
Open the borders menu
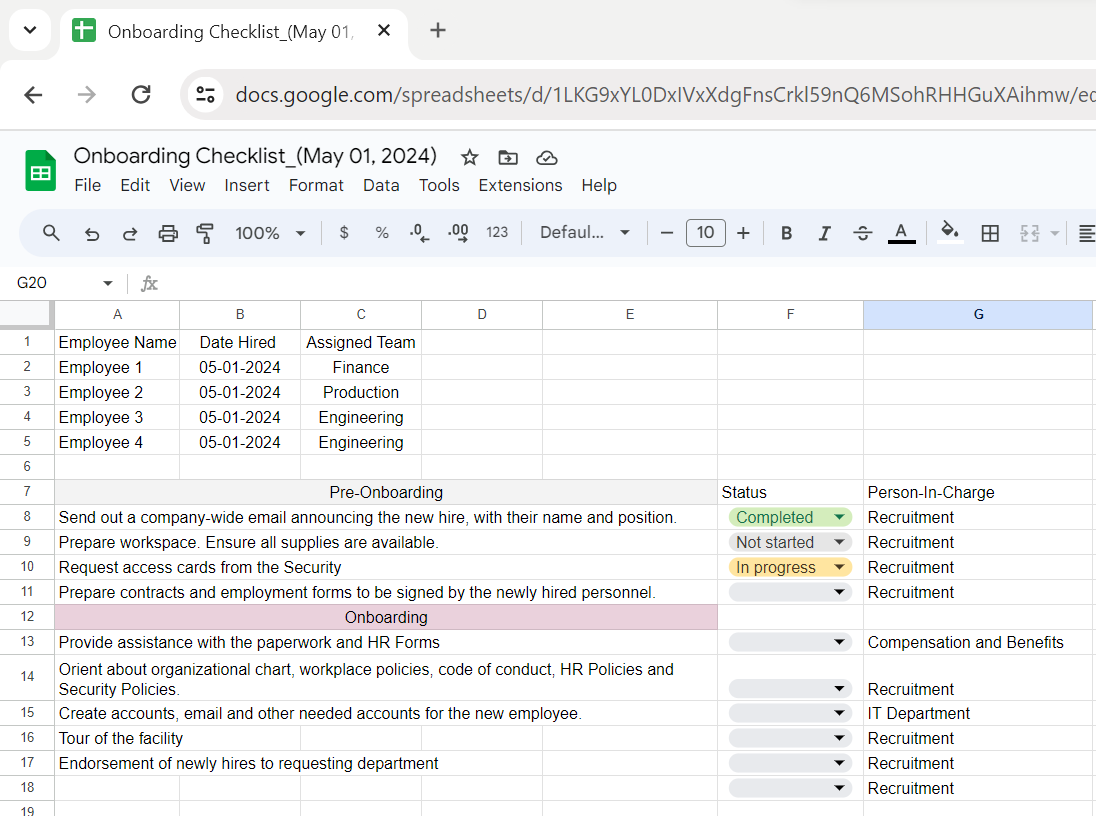pos(990,233)
